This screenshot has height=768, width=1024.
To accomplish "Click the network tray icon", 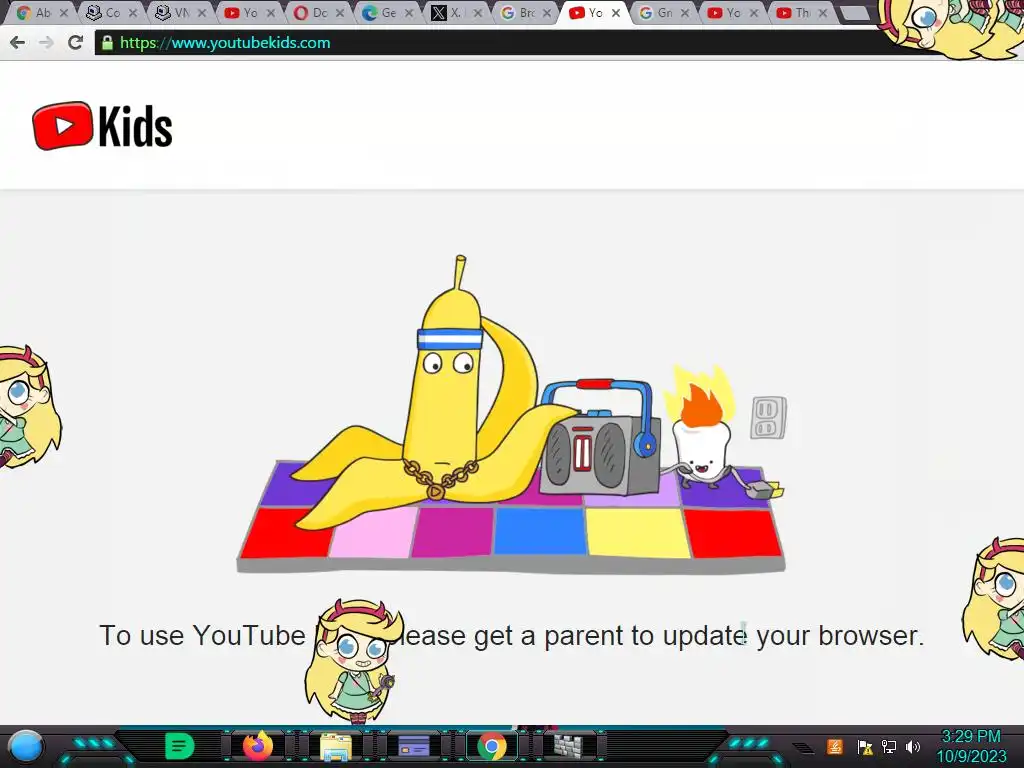I will coord(889,747).
